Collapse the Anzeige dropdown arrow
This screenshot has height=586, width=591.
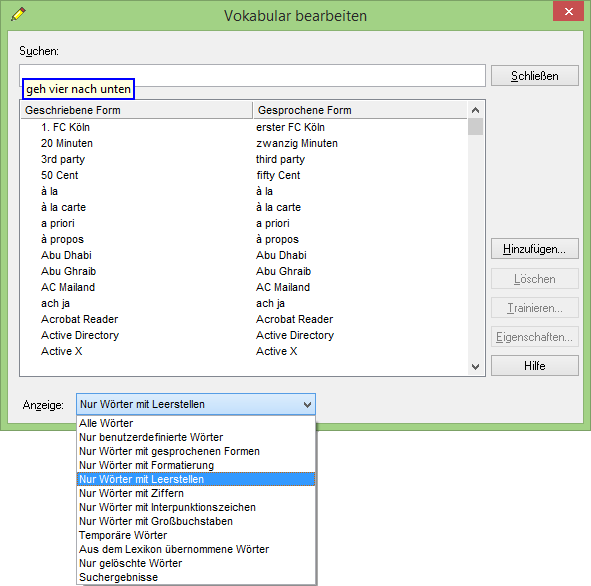(308, 405)
